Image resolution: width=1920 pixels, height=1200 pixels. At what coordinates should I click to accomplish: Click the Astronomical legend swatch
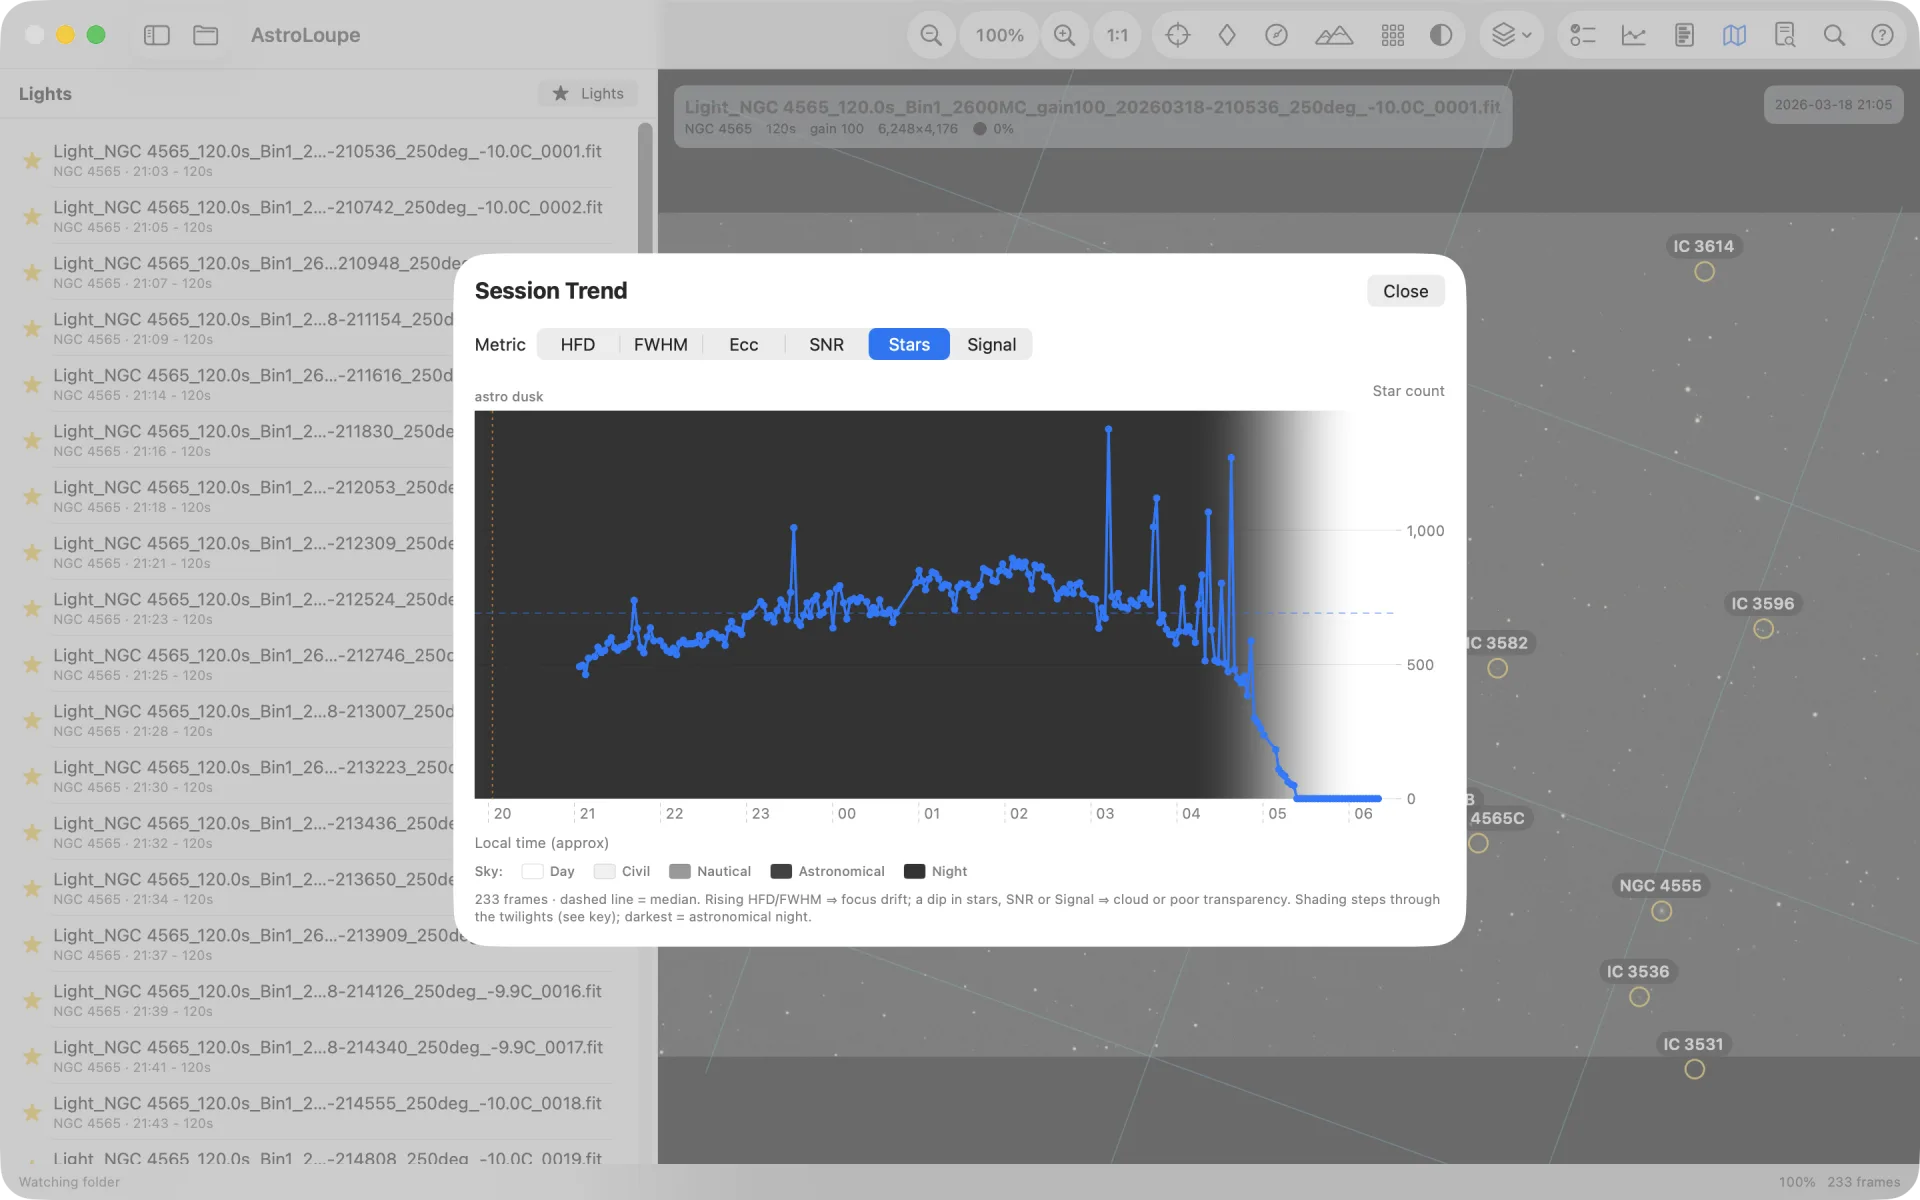[781, 871]
